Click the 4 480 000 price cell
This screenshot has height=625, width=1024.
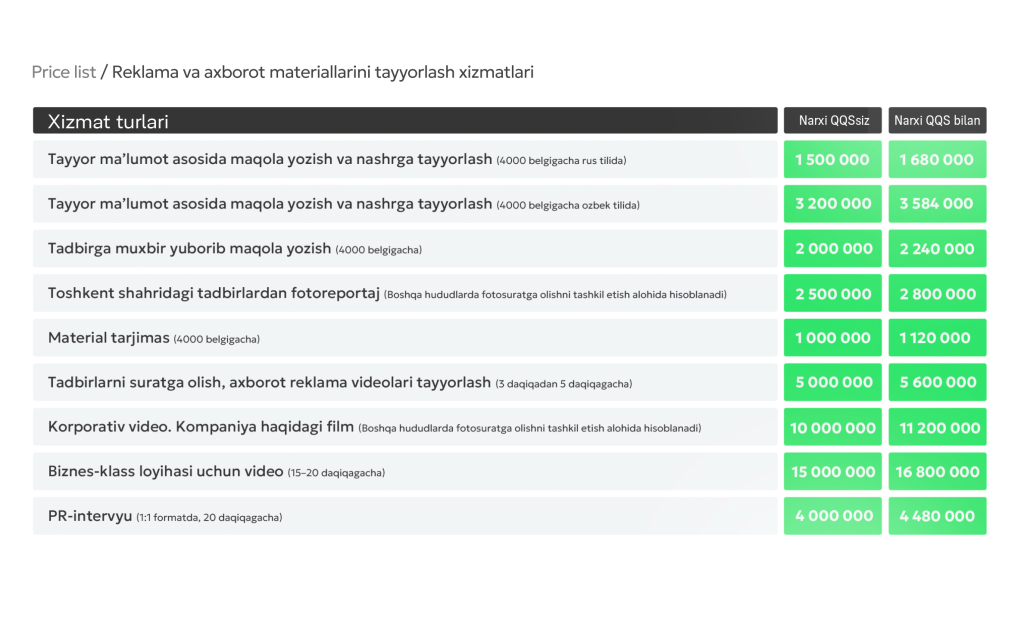click(x=937, y=516)
